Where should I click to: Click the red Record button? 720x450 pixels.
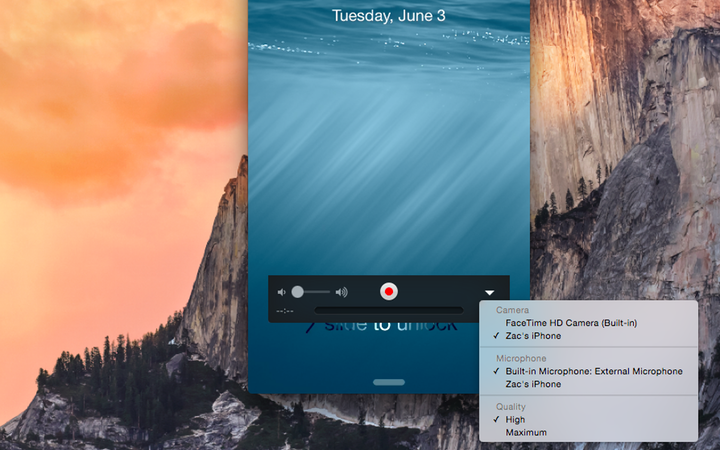coord(388,292)
